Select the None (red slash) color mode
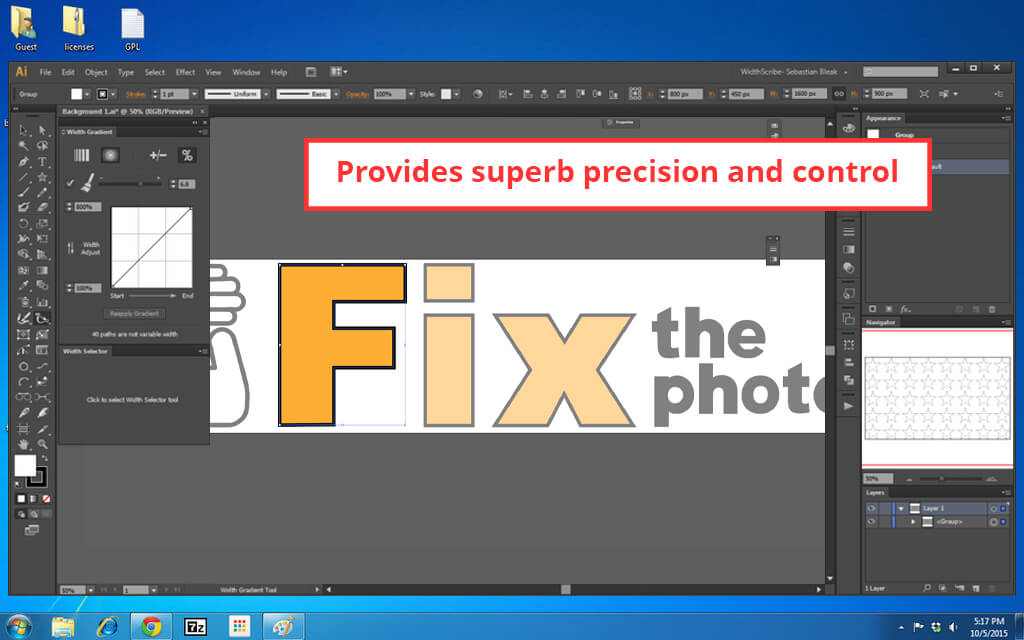1024x640 pixels. 46,498
